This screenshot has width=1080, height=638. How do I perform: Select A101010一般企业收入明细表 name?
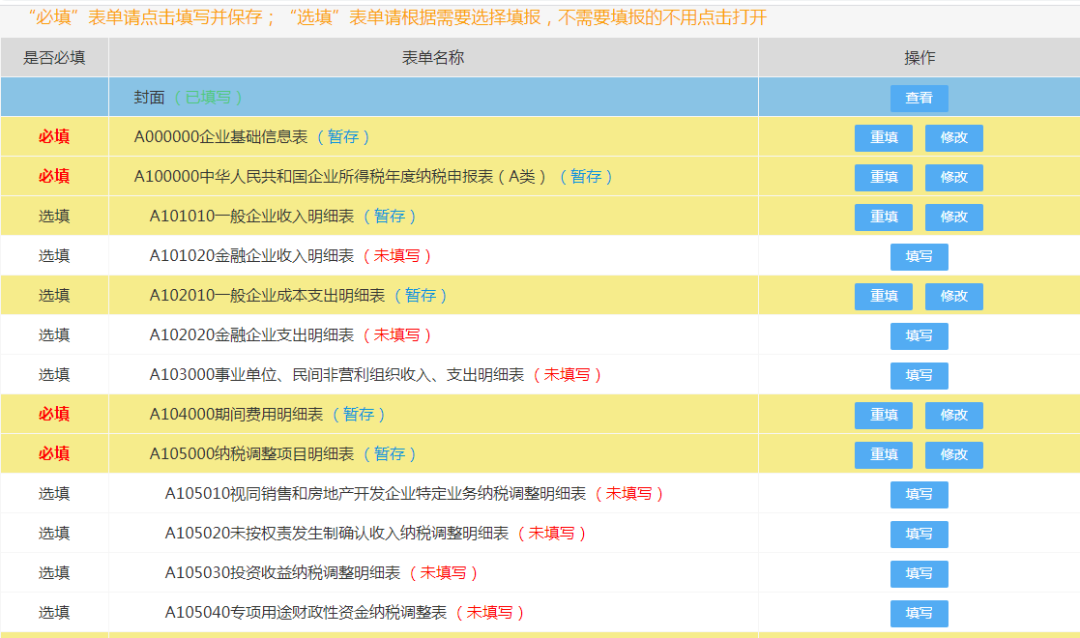click(x=251, y=216)
